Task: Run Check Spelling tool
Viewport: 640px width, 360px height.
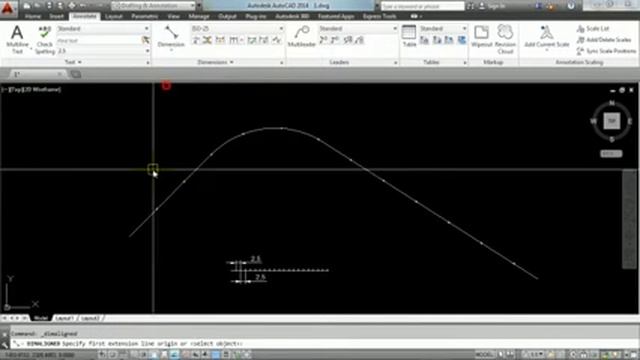Action: [44, 40]
